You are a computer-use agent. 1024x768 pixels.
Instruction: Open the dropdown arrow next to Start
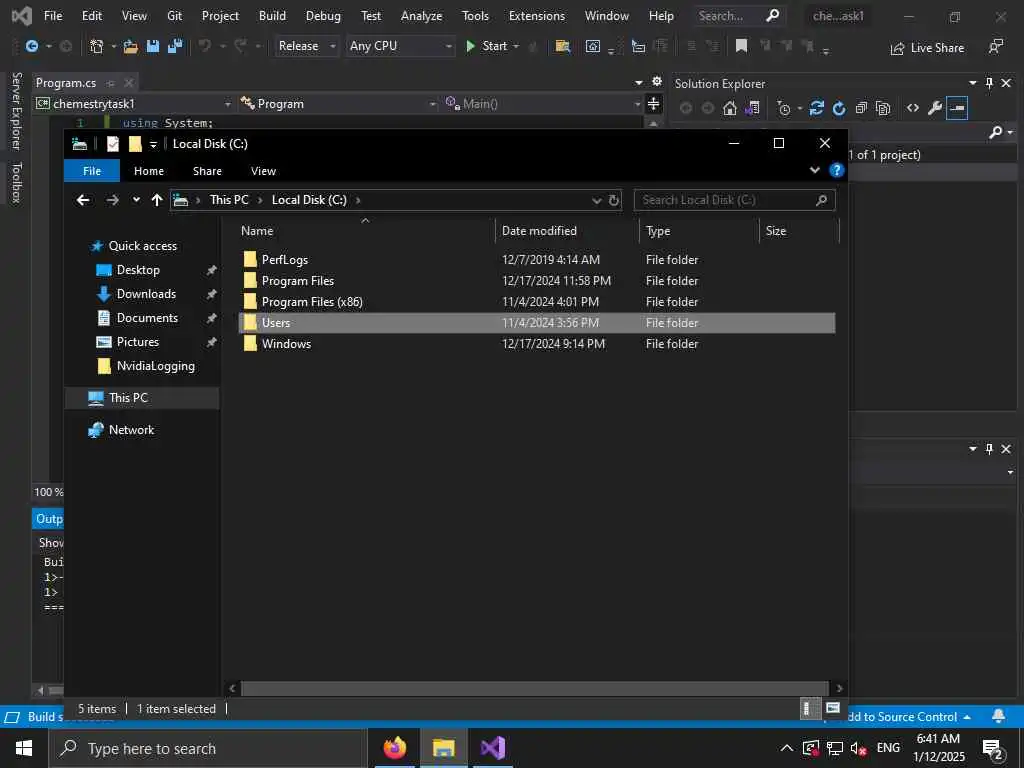point(516,46)
